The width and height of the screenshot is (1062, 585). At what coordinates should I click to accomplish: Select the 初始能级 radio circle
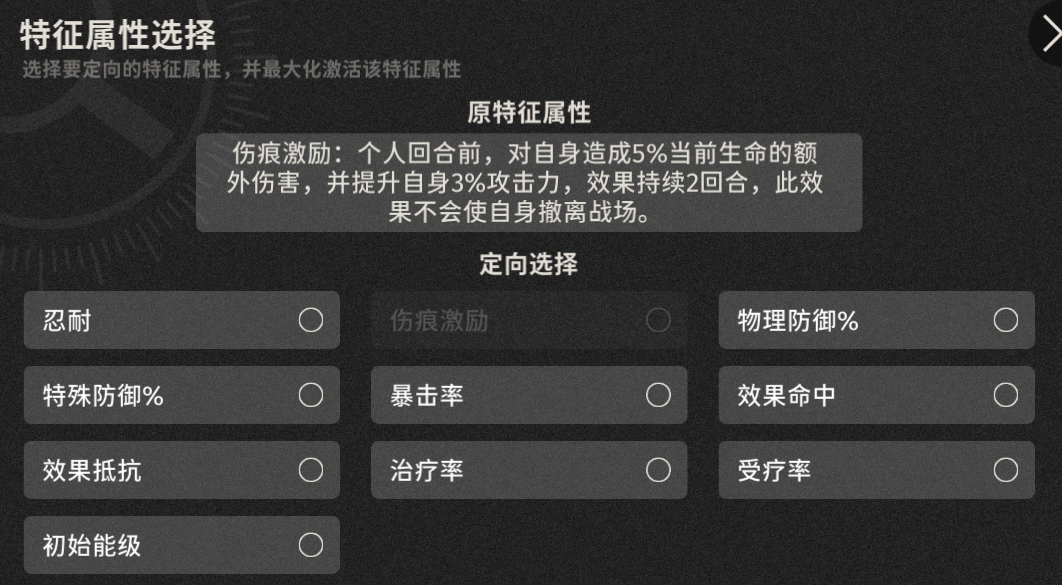[x=311, y=545]
